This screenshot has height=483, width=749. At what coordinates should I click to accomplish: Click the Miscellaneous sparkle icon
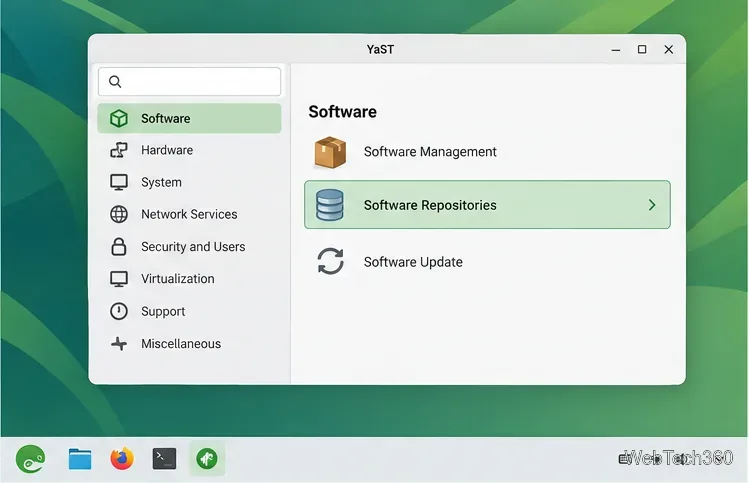tap(118, 343)
